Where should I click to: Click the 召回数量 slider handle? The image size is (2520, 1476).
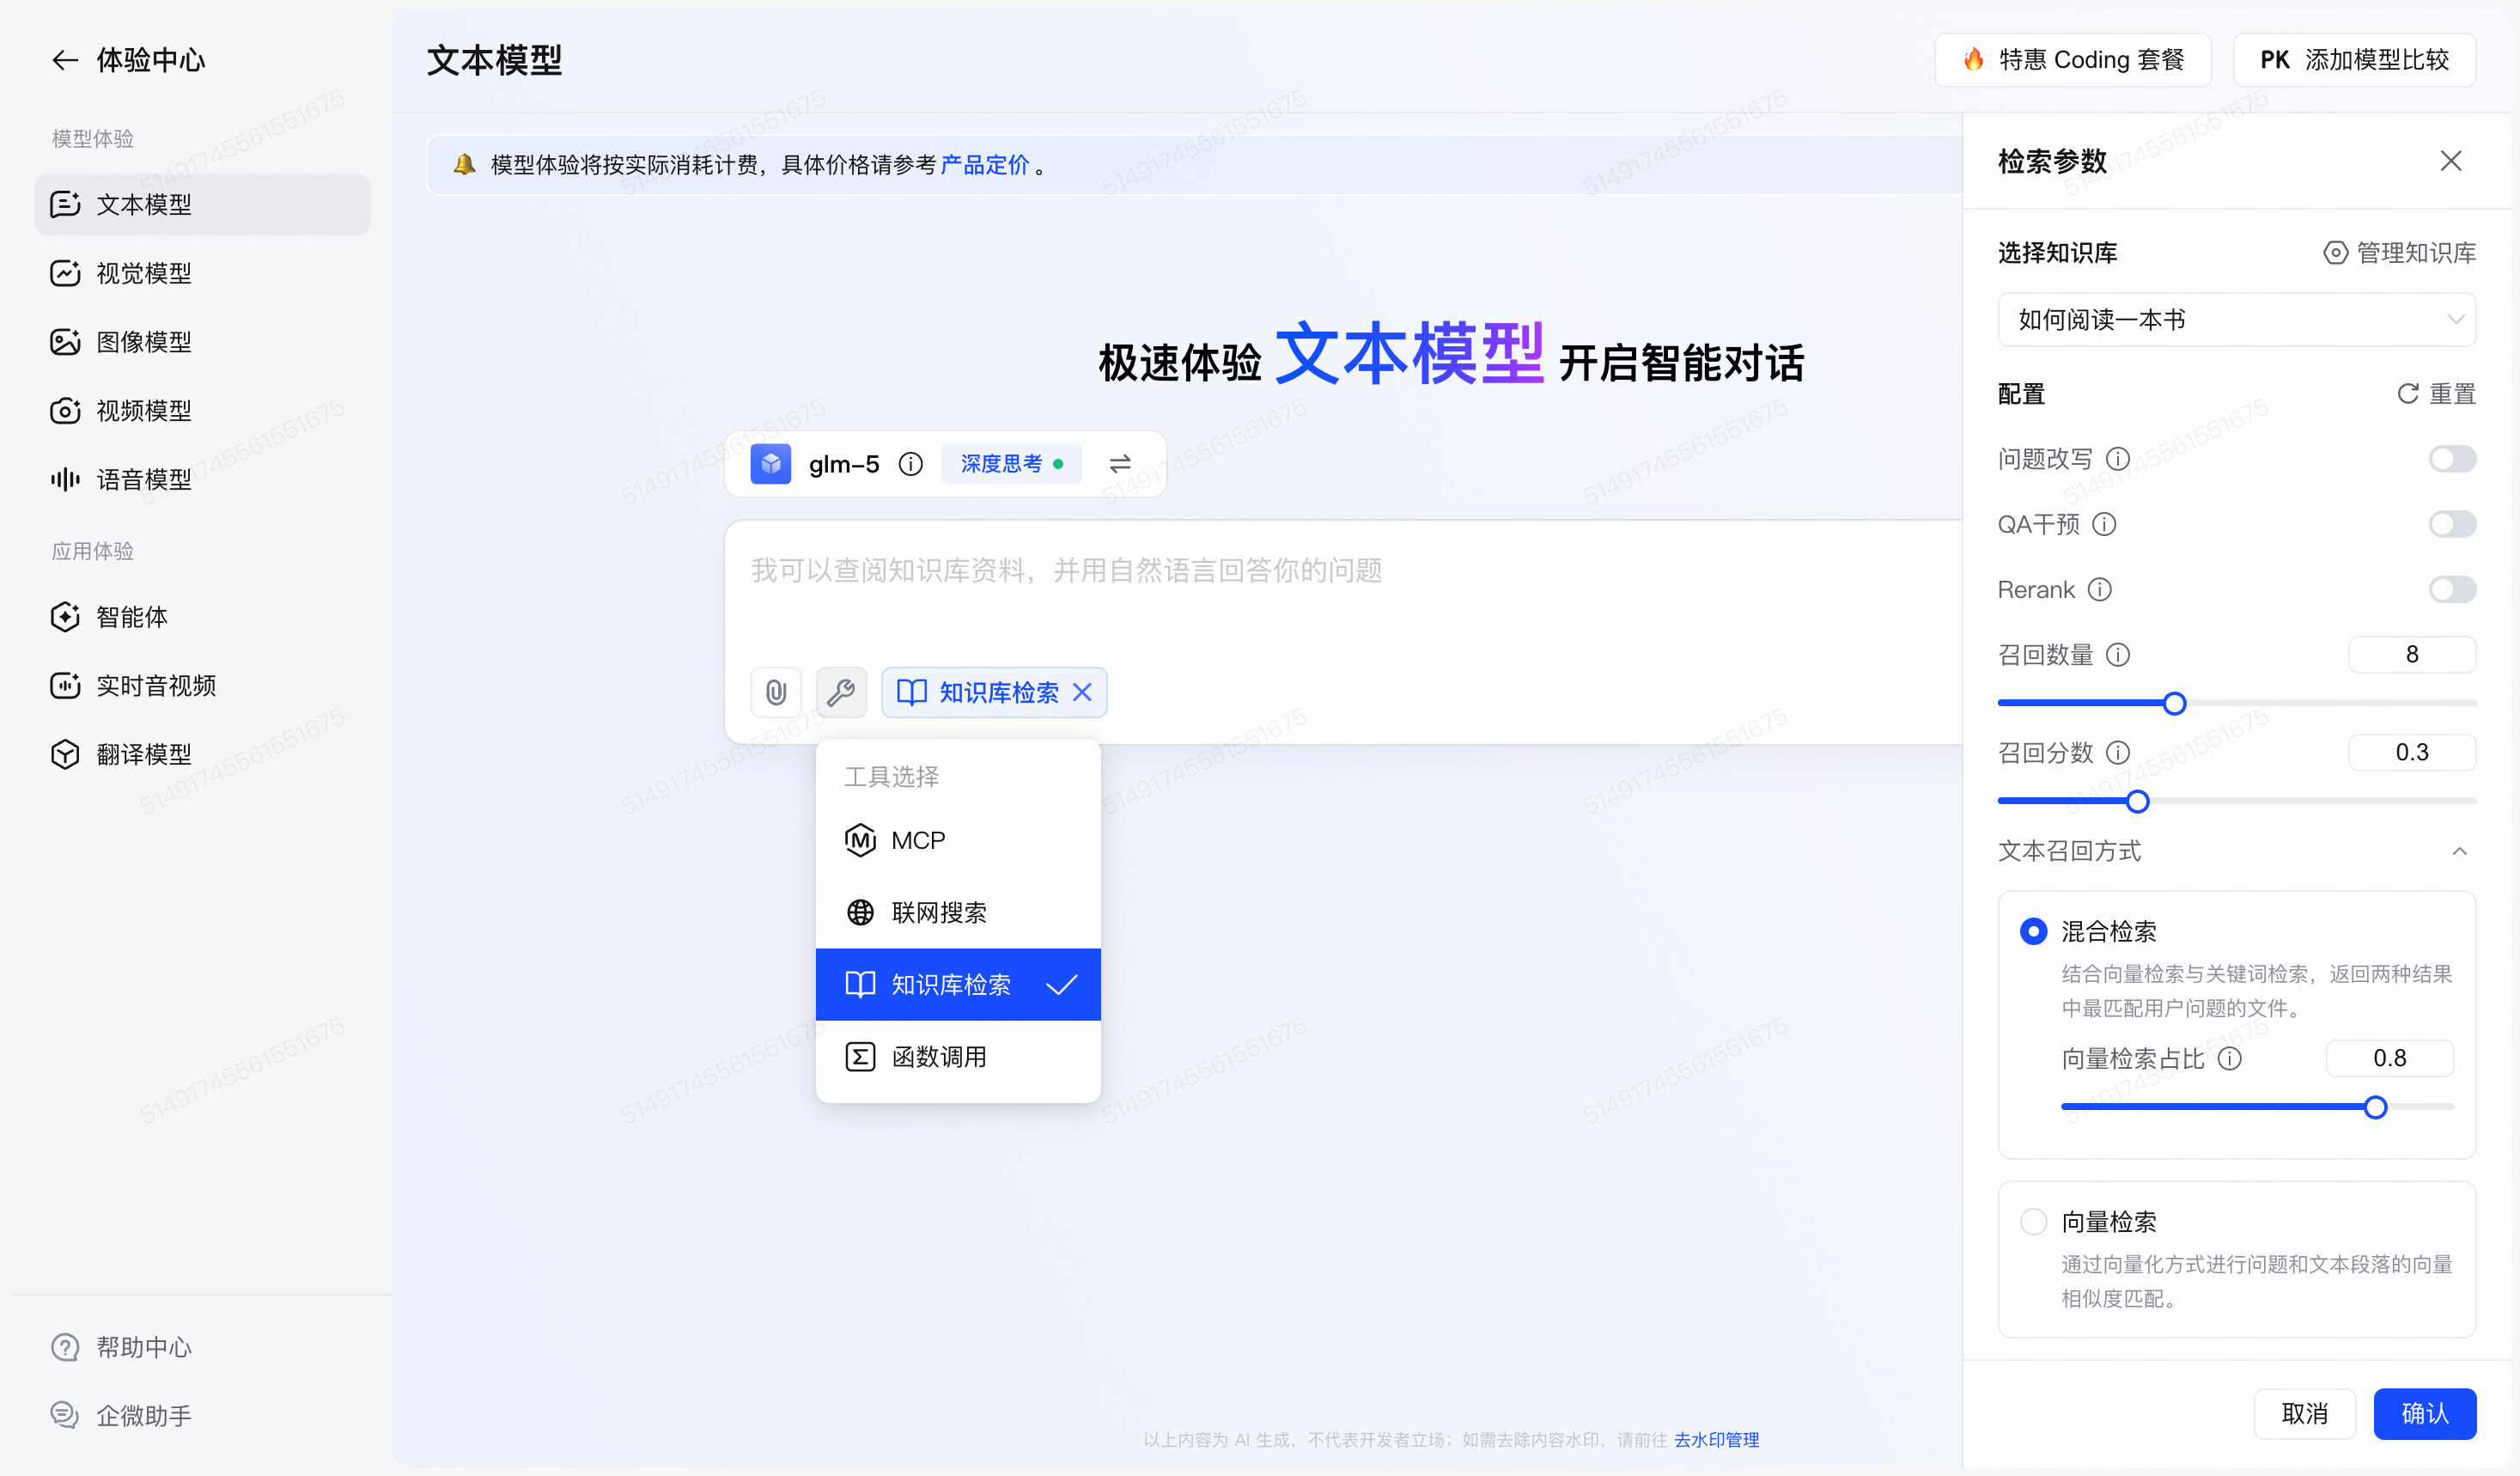click(x=2174, y=704)
